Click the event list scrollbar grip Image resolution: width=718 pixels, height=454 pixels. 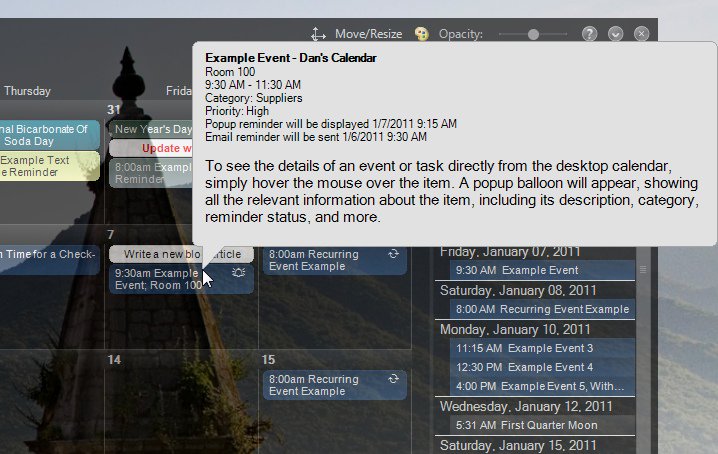[643, 269]
